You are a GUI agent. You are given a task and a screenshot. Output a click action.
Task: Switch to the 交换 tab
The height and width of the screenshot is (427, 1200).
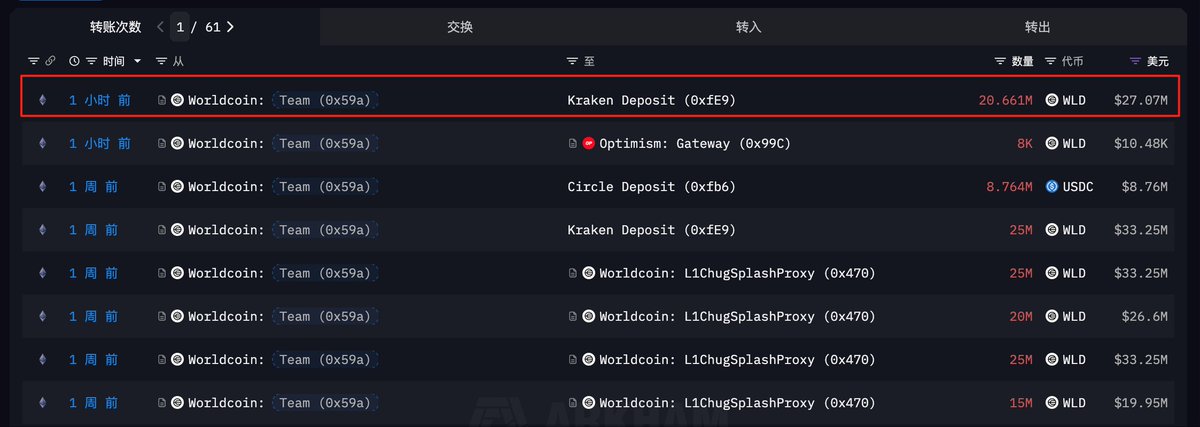pos(460,27)
